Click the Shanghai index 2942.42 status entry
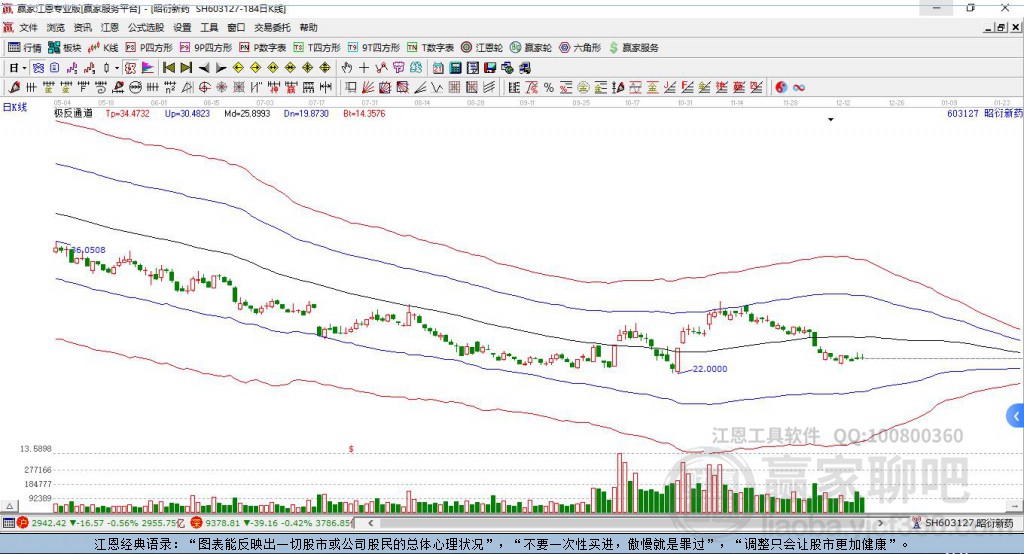1024x554 pixels. (99, 523)
